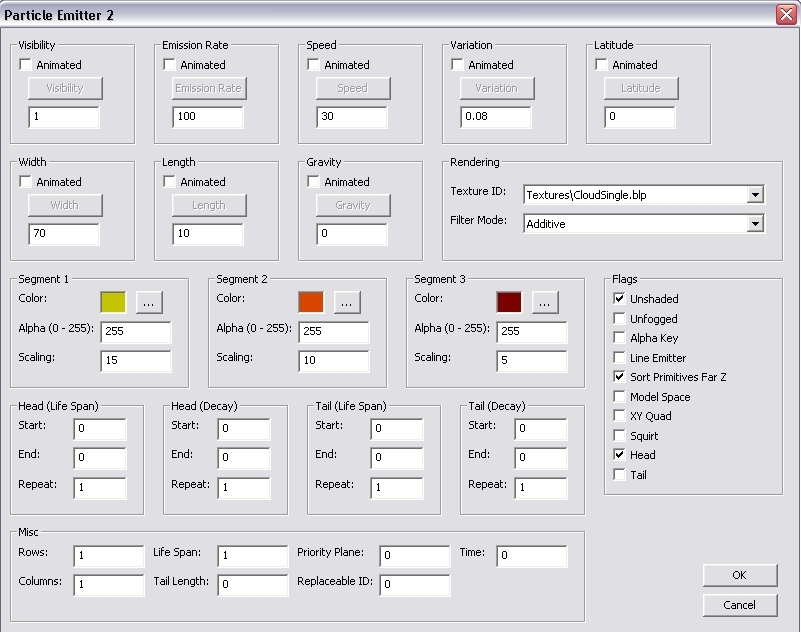Open Segment 1 color picker ellipsis button
The height and width of the screenshot is (632, 801).
pyautogui.click(x=149, y=302)
